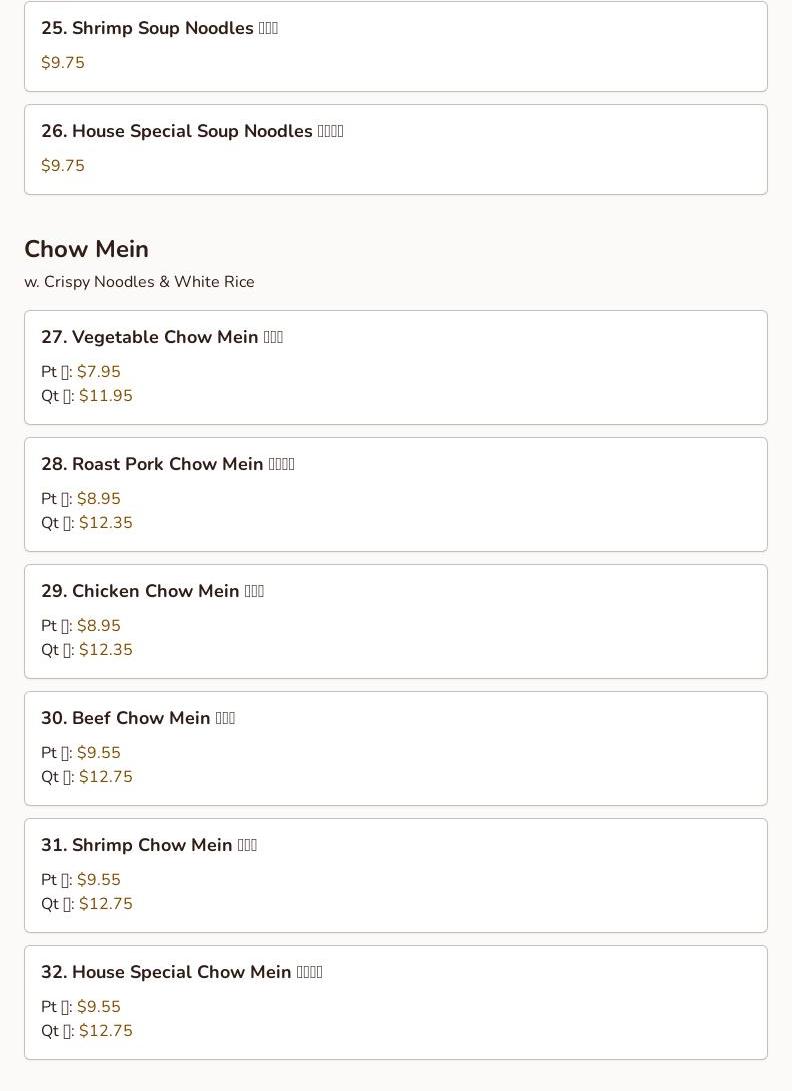This screenshot has width=792, height=1091.
Task: Pick Roast Pork Chow Mein quart $12.35
Action: tap(106, 523)
